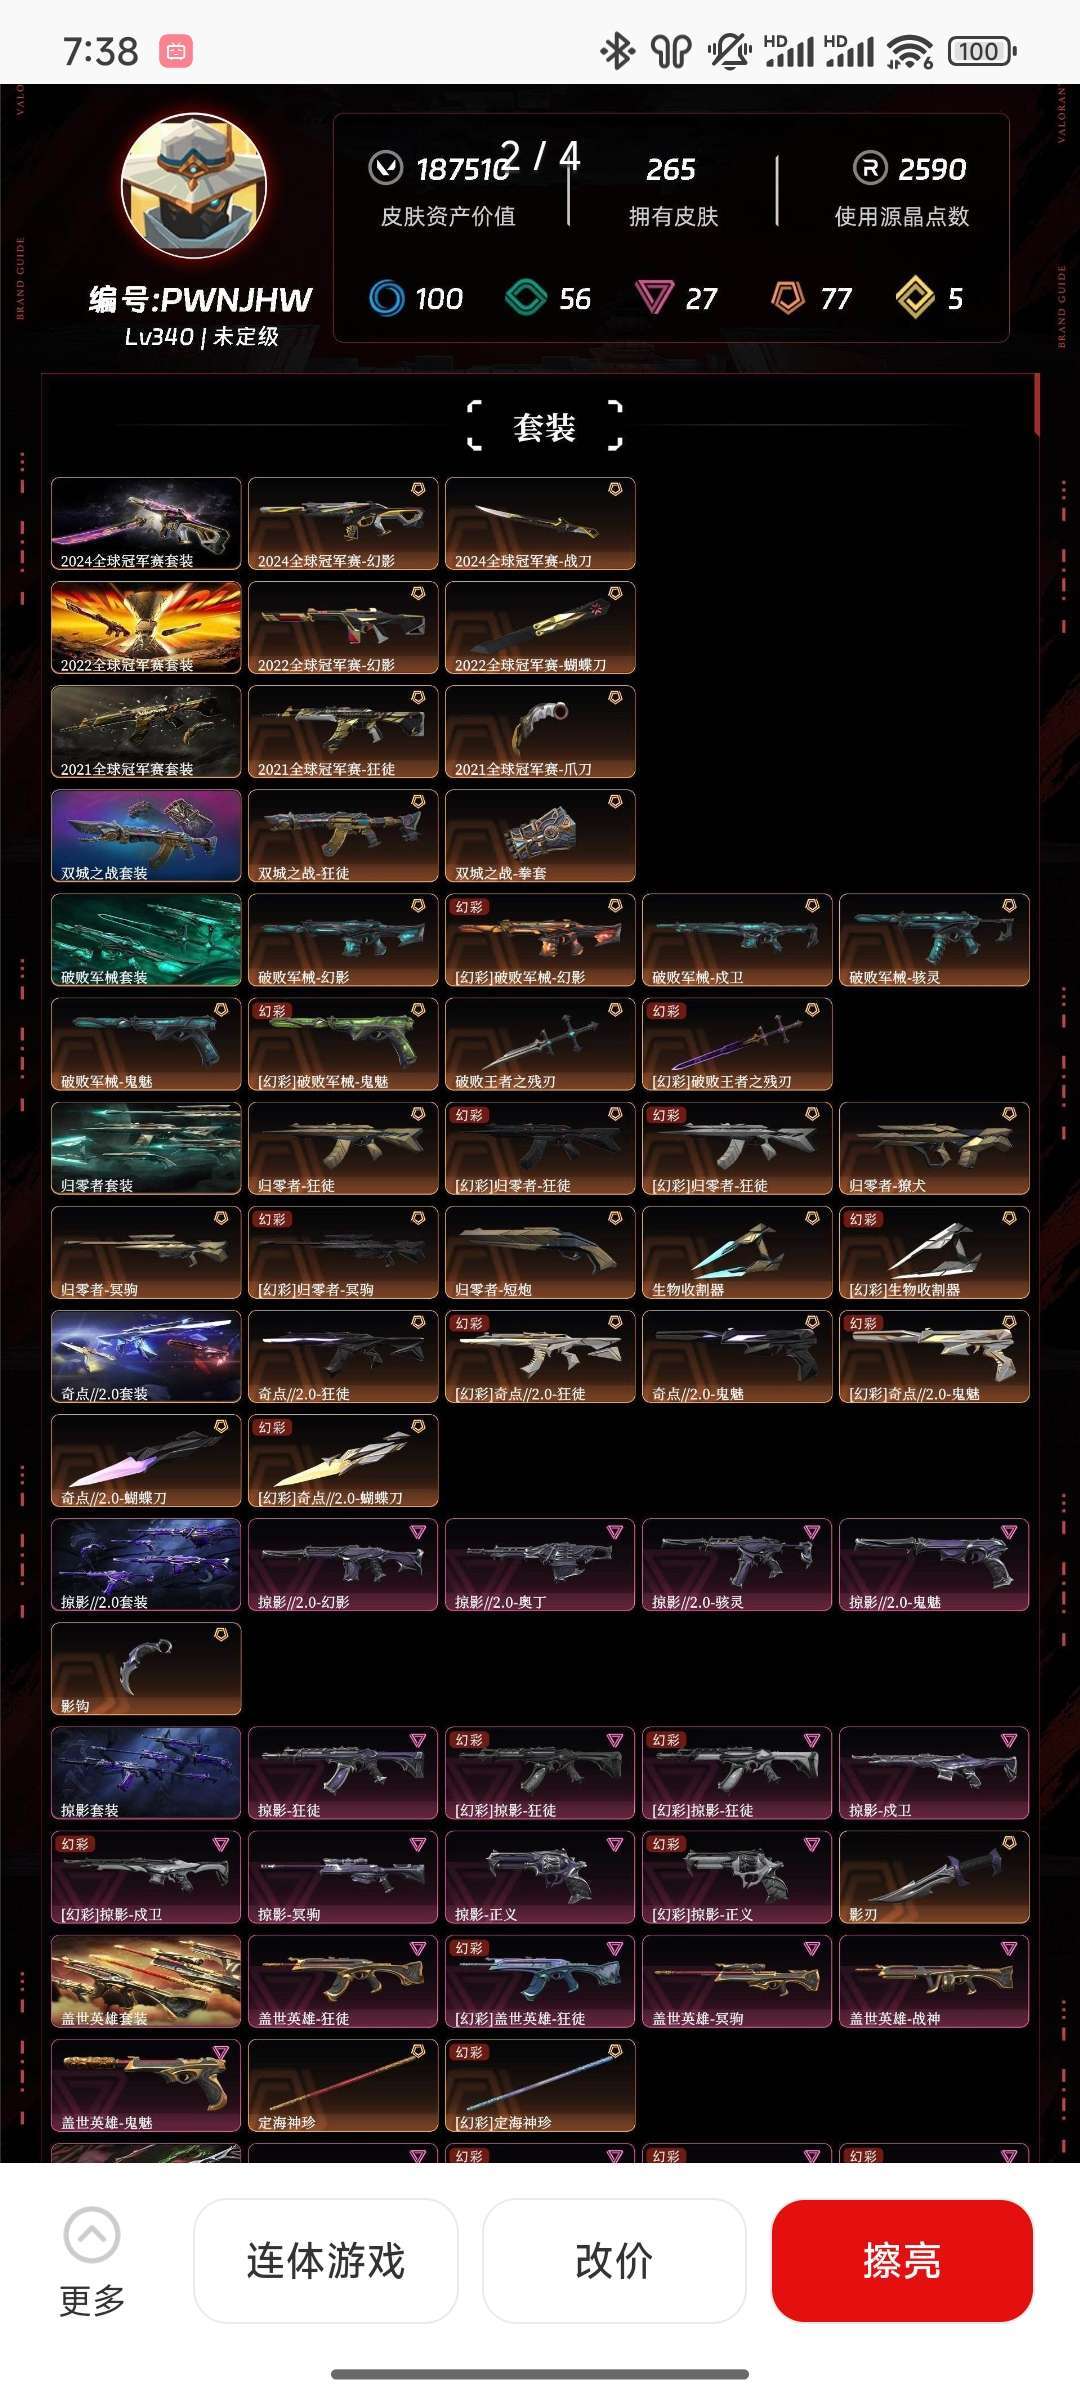Screen dimensions: 1080x2400
Task: Tap the red scrollbar indicator at right edge
Action: 1037,404
